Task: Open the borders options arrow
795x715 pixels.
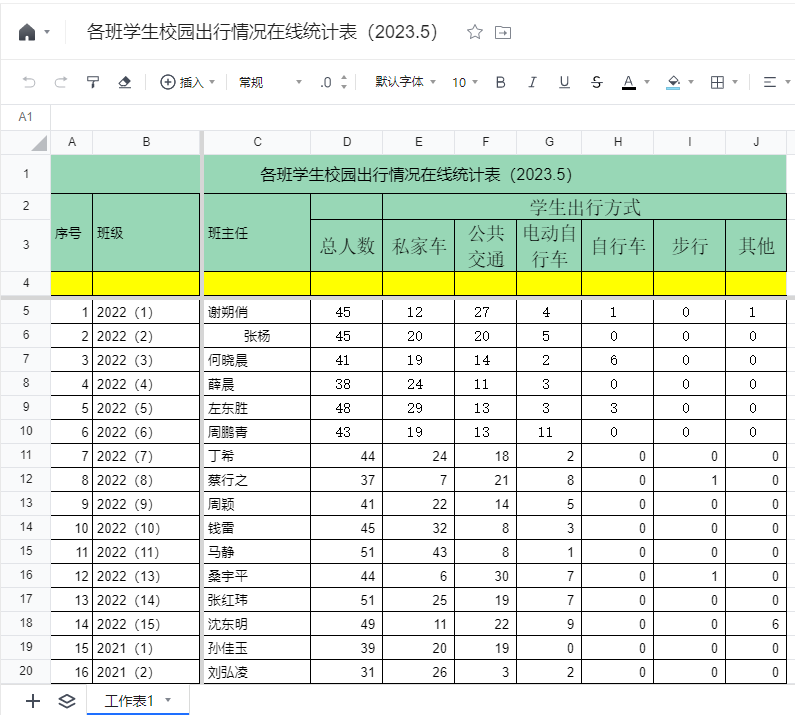Action: point(735,82)
